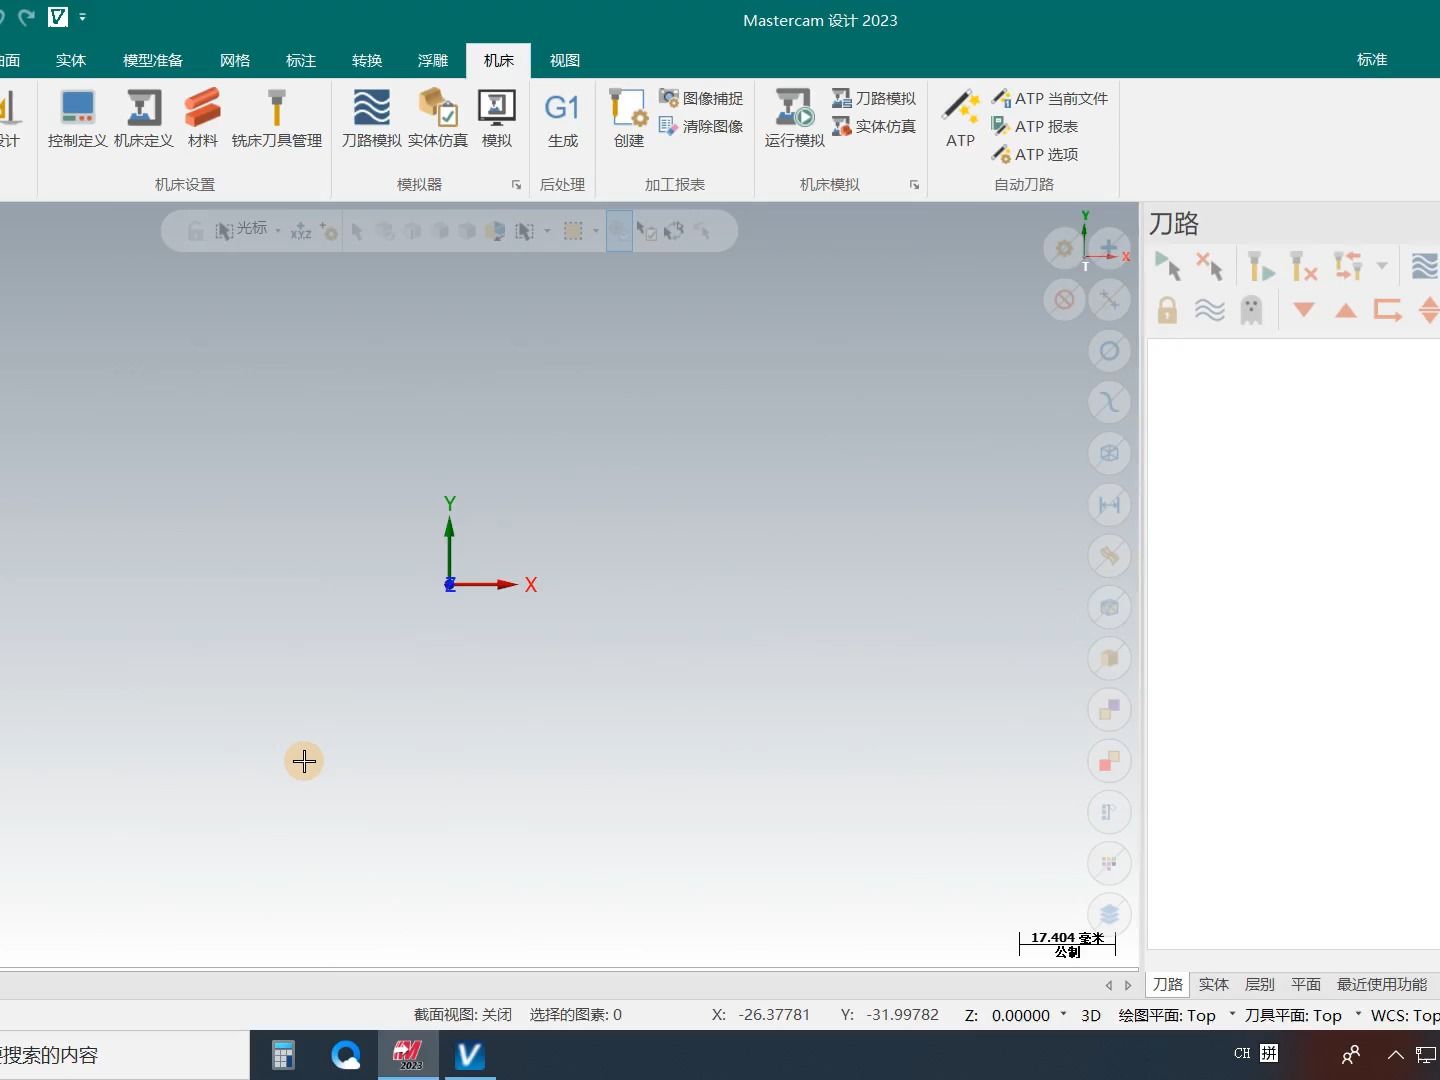The height and width of the screenshot is (1080, 1440).
Task: Open 层别 panel tab at bottom
Action: pos(1260,984)
